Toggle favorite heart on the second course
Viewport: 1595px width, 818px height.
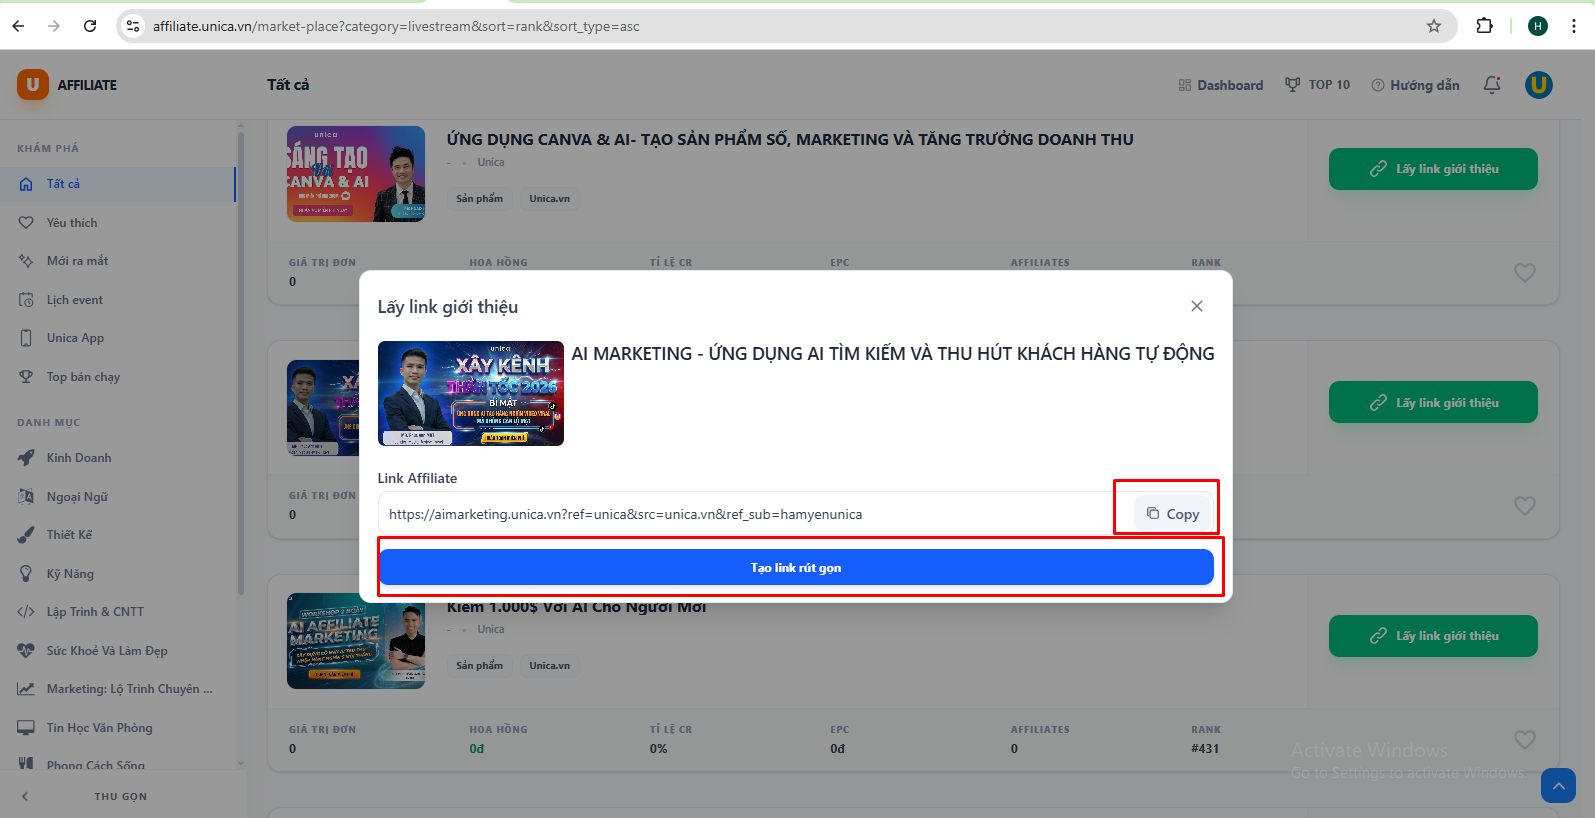pyautogui.click(x=1524, y=506)
